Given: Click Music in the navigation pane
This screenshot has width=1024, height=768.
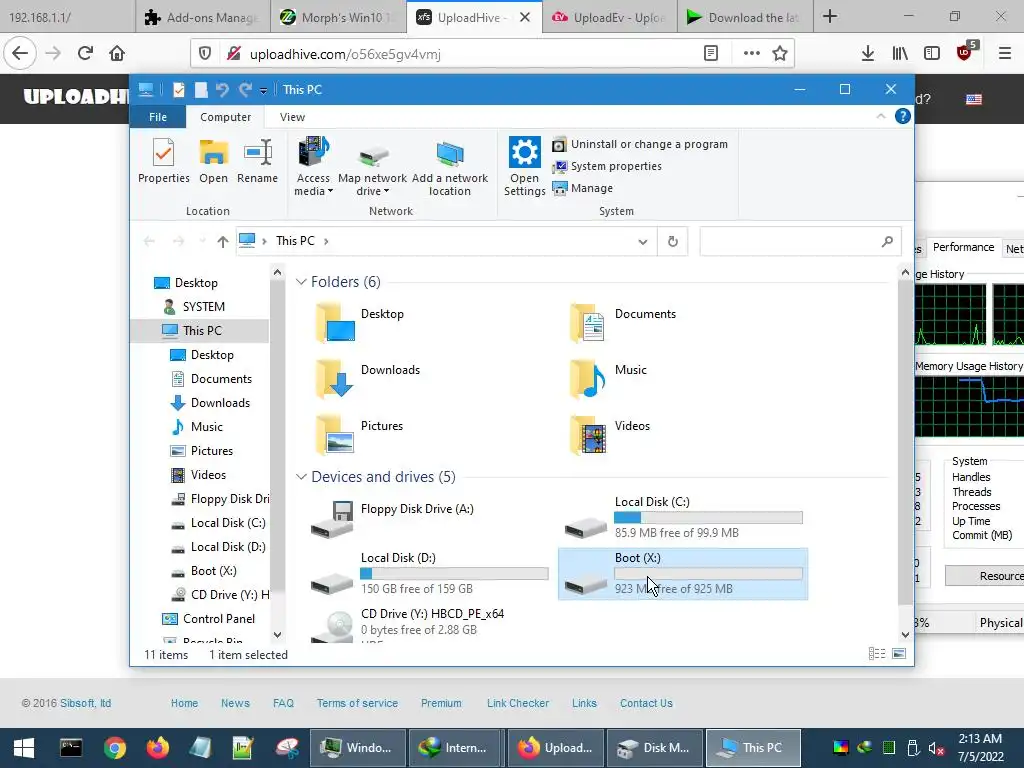Looking at the screenshot, I should [206, 427].
